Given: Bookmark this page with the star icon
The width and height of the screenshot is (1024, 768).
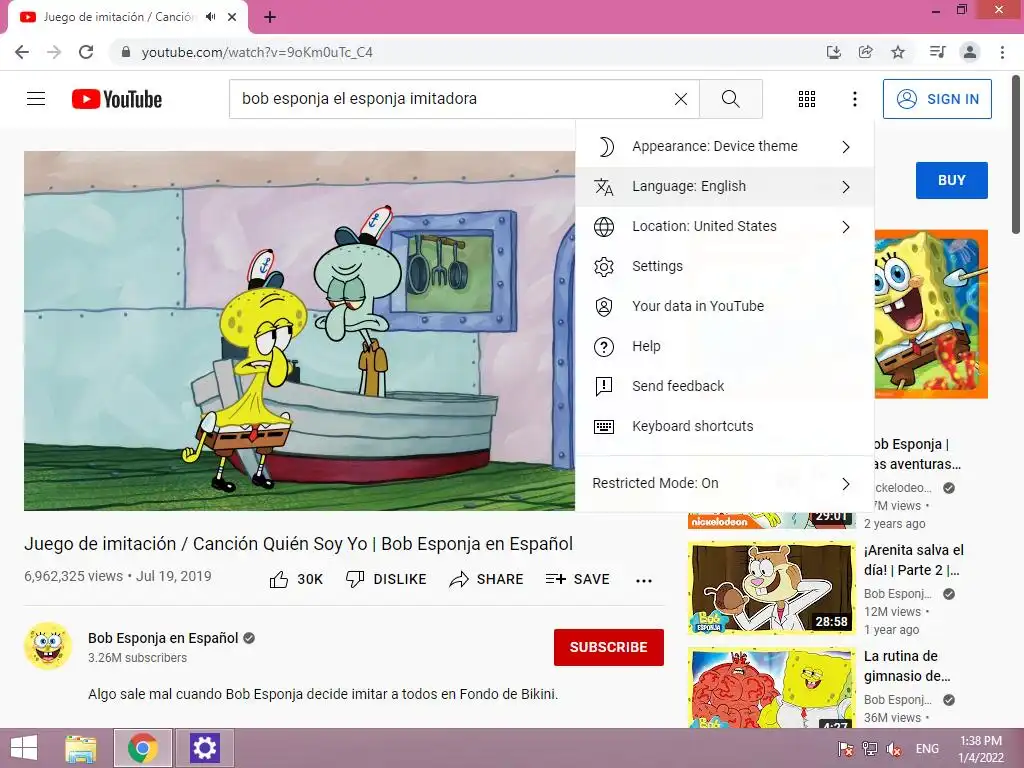Looking at the screenshot, I should [898, 52].
